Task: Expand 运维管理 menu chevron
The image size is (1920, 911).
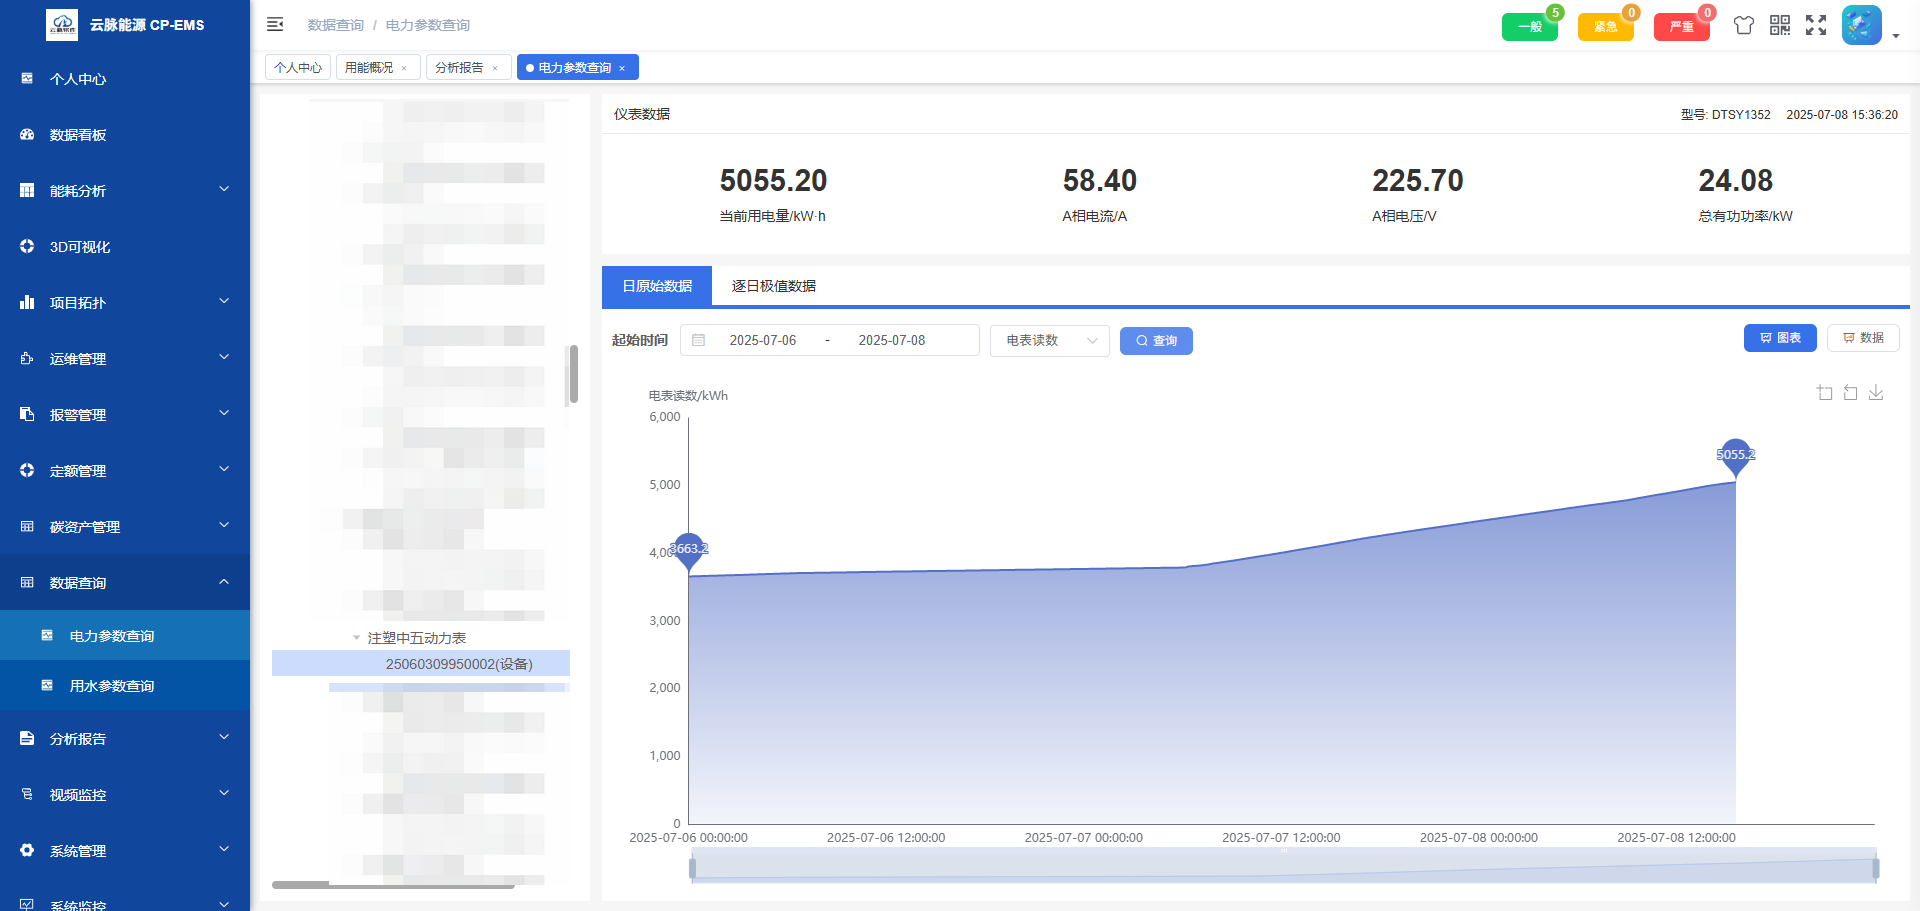Action: (x=224, y=357)
